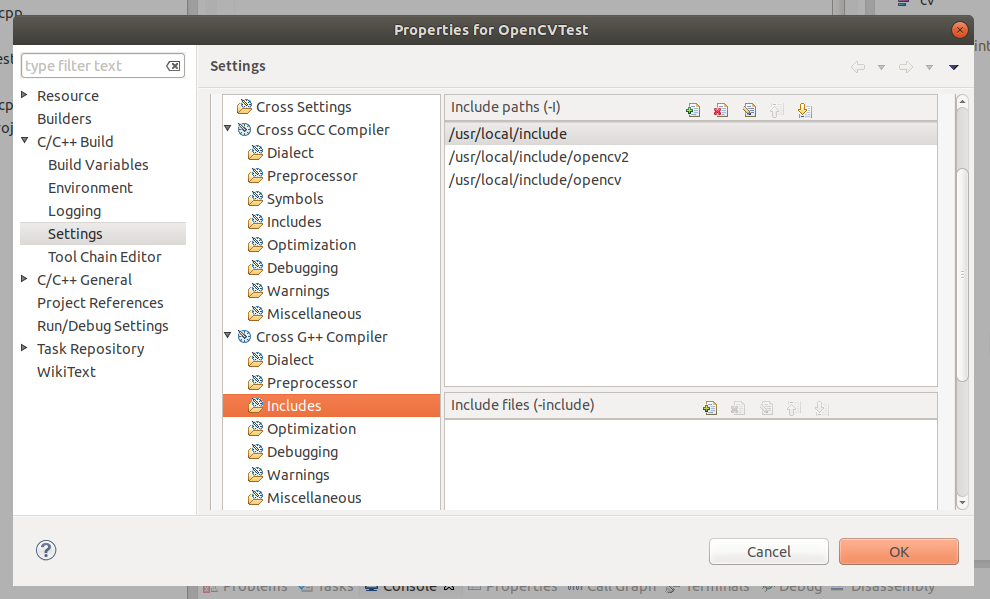The height and width of the screenshot is (599, 990).
Task: Collapse the C/C++ Build tree node
Action: 24,141
